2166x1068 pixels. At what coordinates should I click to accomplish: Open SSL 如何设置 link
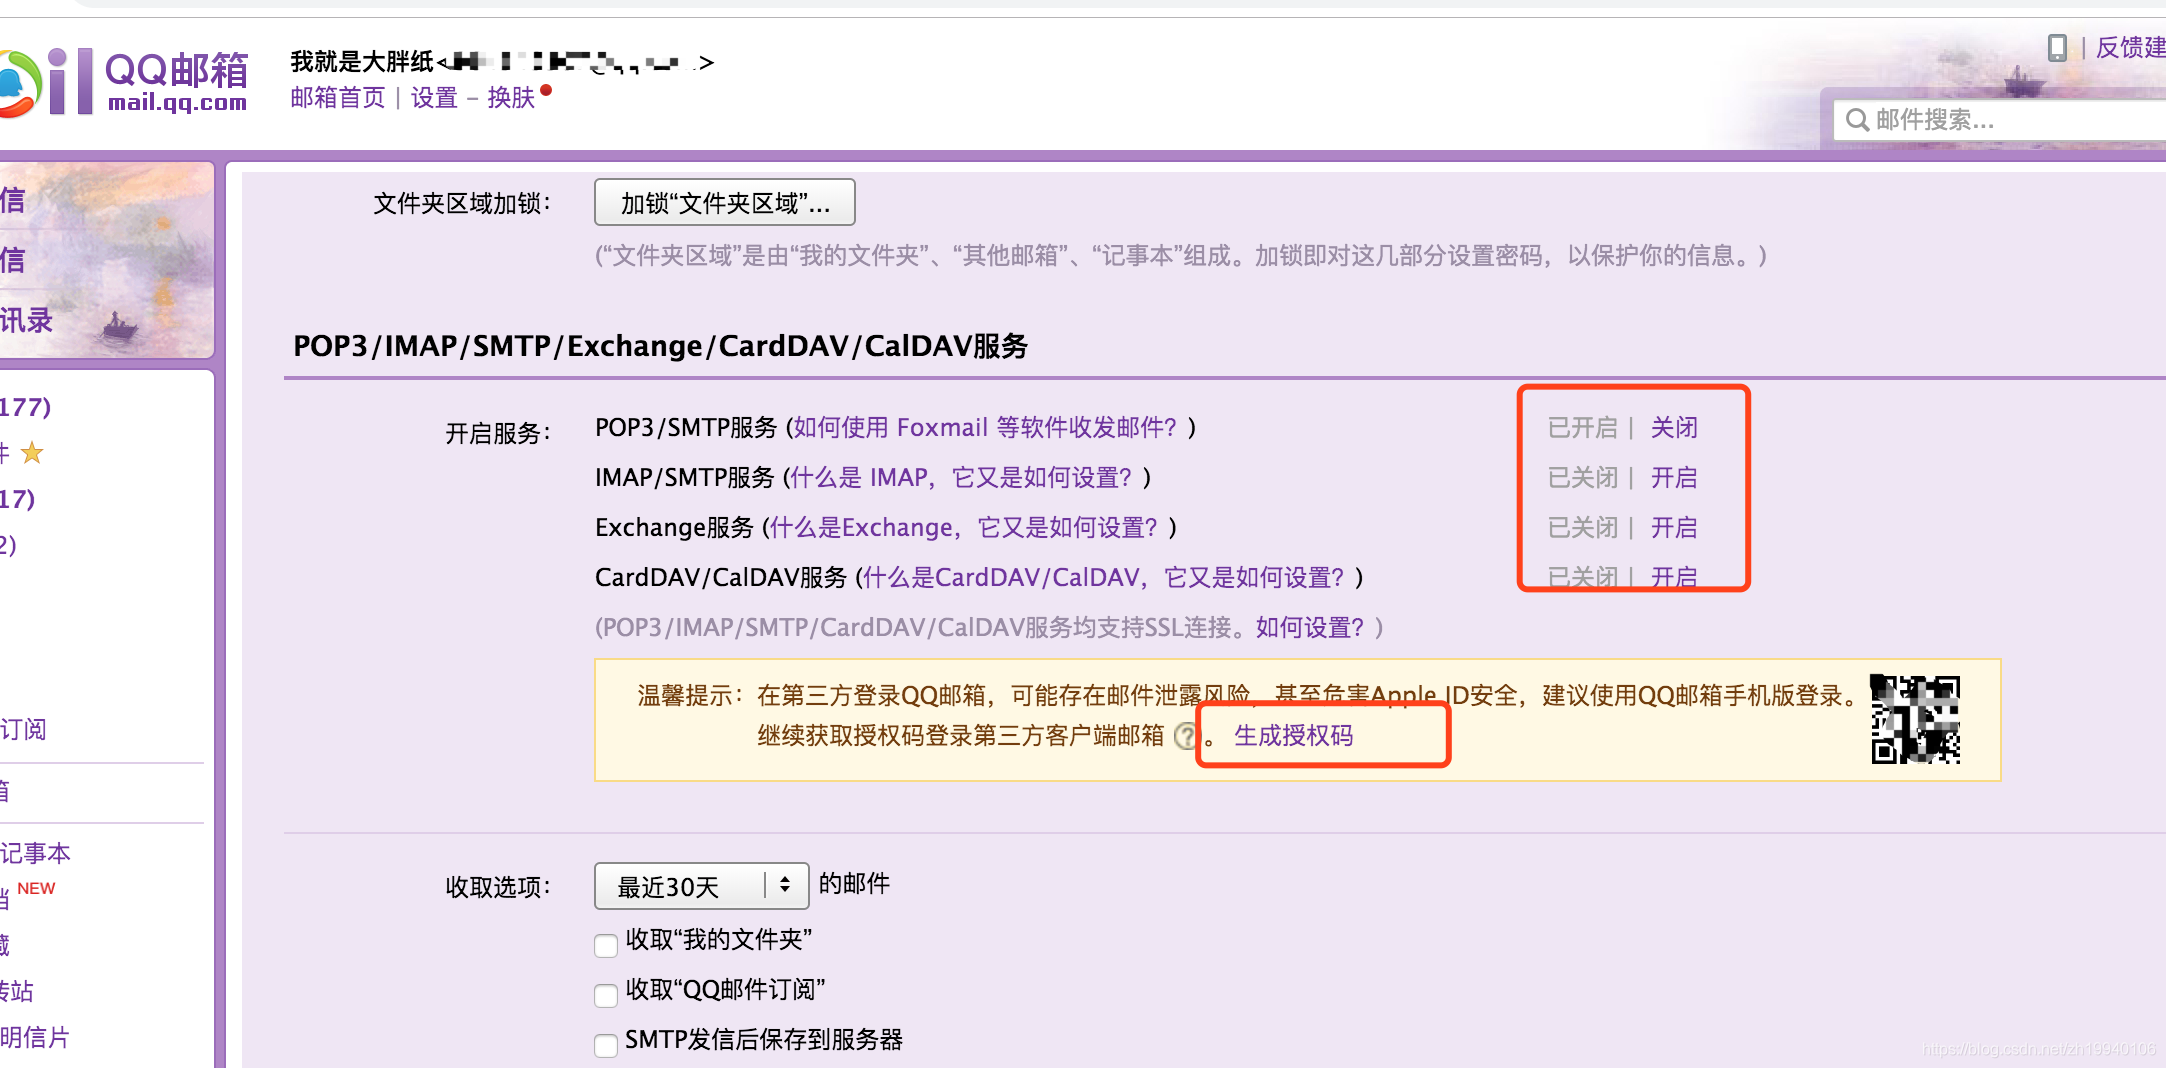pos(1310,628)
